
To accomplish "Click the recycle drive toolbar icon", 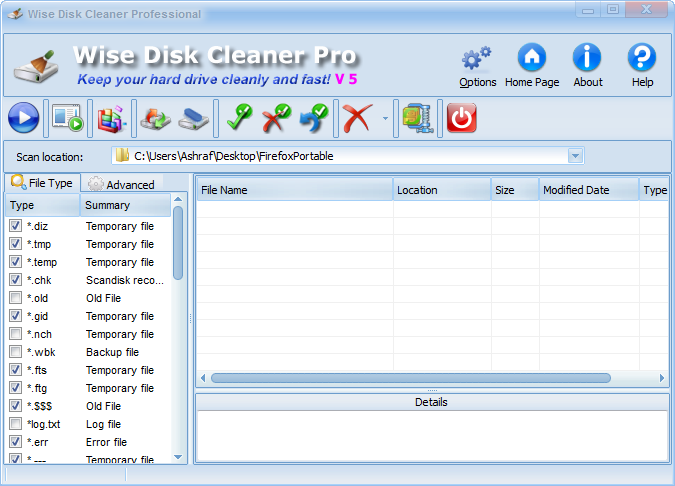I will click(155, 118).
